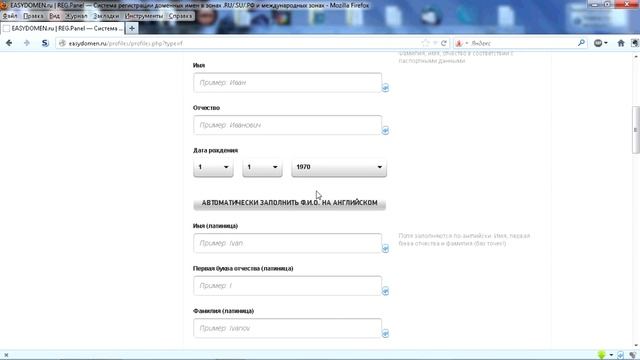Click the toolbar icon right of the Home icon
The height and width of the screenshot is (360, 640).
click(635, 43)
